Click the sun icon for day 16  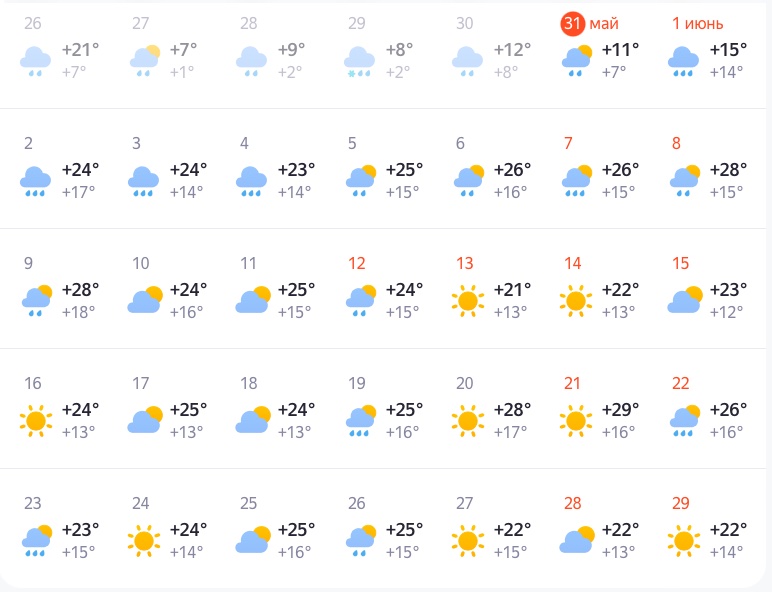[x=35, y=420]
